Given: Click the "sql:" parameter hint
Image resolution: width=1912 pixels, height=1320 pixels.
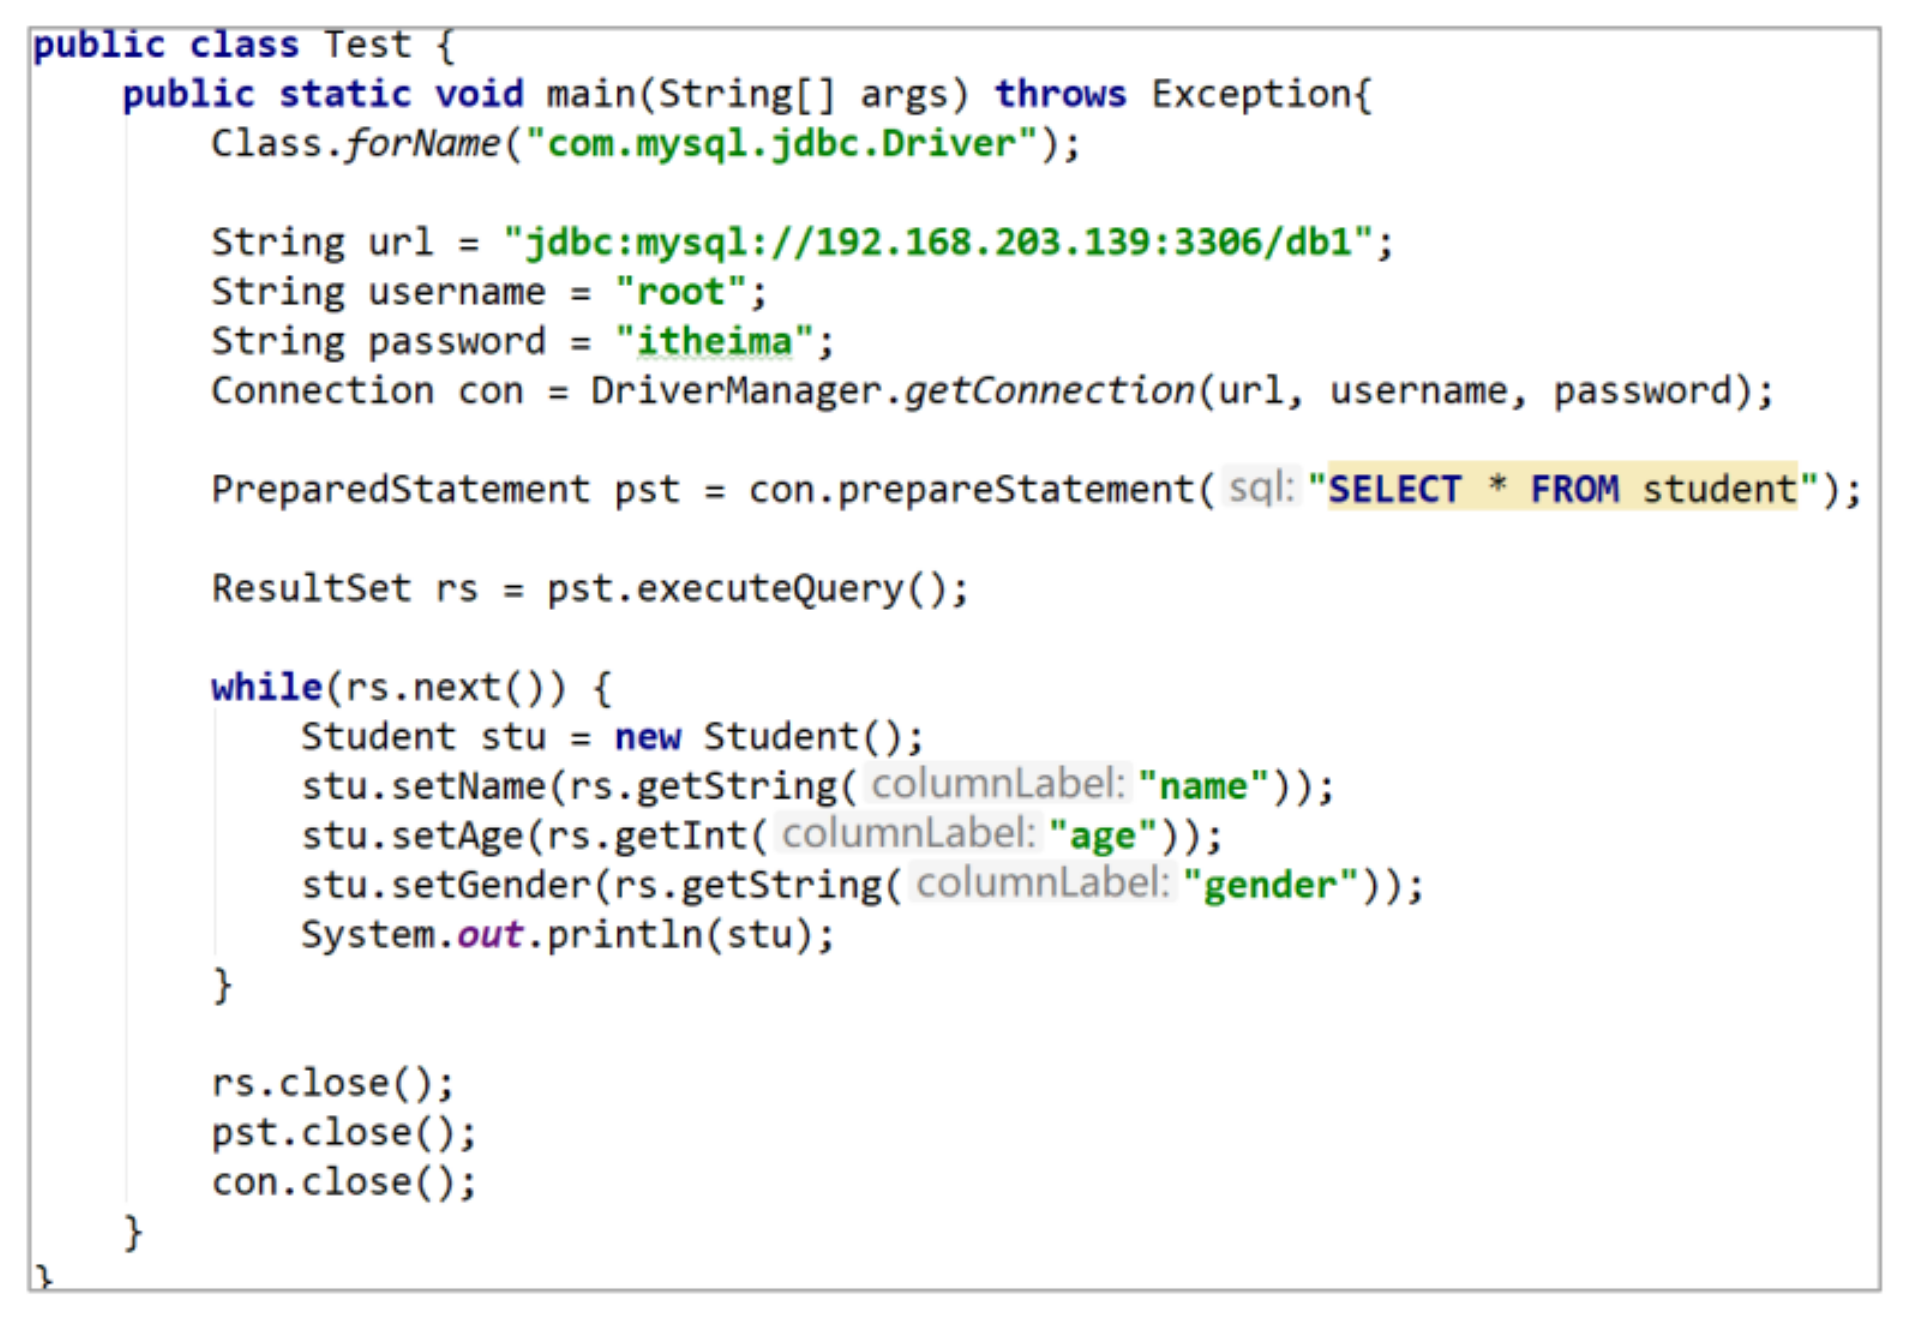Looking at the screenshot, I should pyautogui.click(x=1261, y=488).
